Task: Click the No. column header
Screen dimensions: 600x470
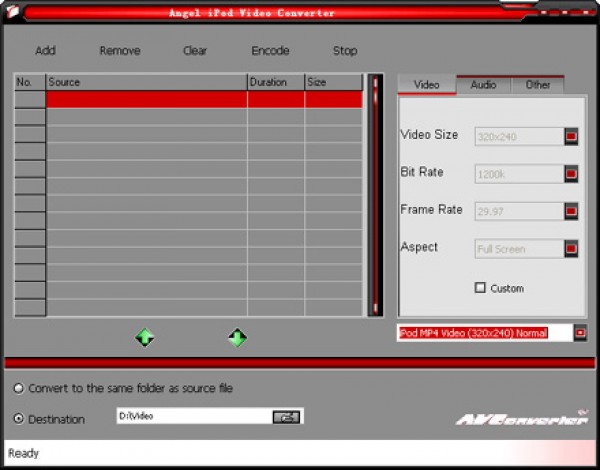Action: point(30,82)
